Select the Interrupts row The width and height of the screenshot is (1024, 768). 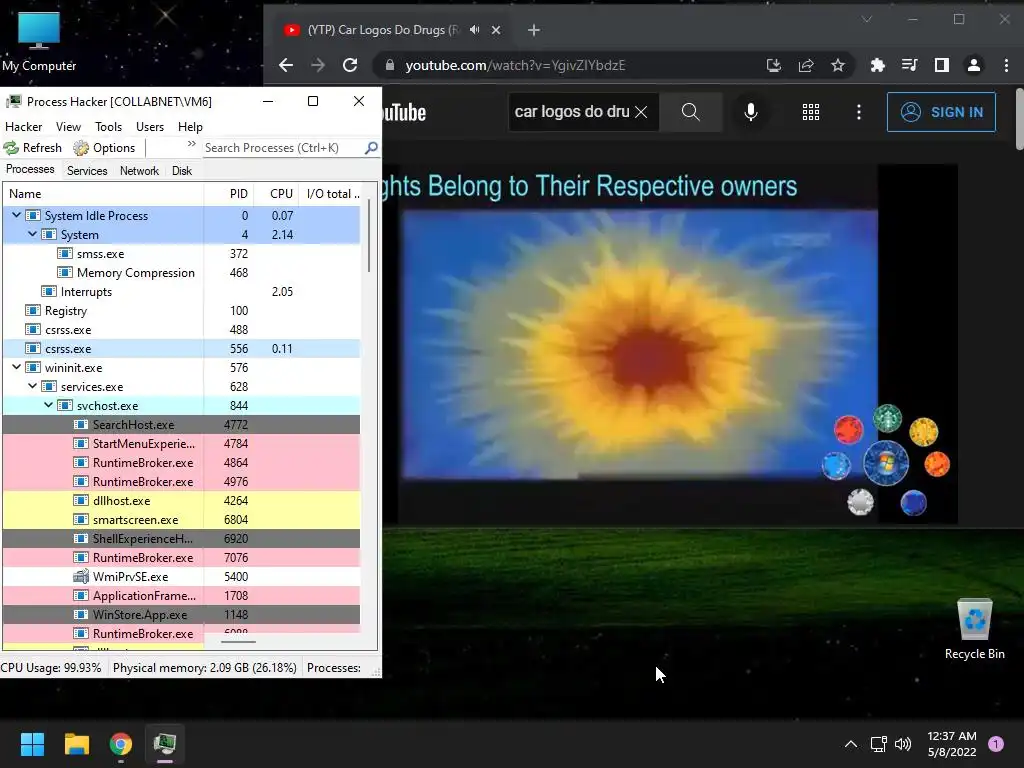click(x=182, y=291)
